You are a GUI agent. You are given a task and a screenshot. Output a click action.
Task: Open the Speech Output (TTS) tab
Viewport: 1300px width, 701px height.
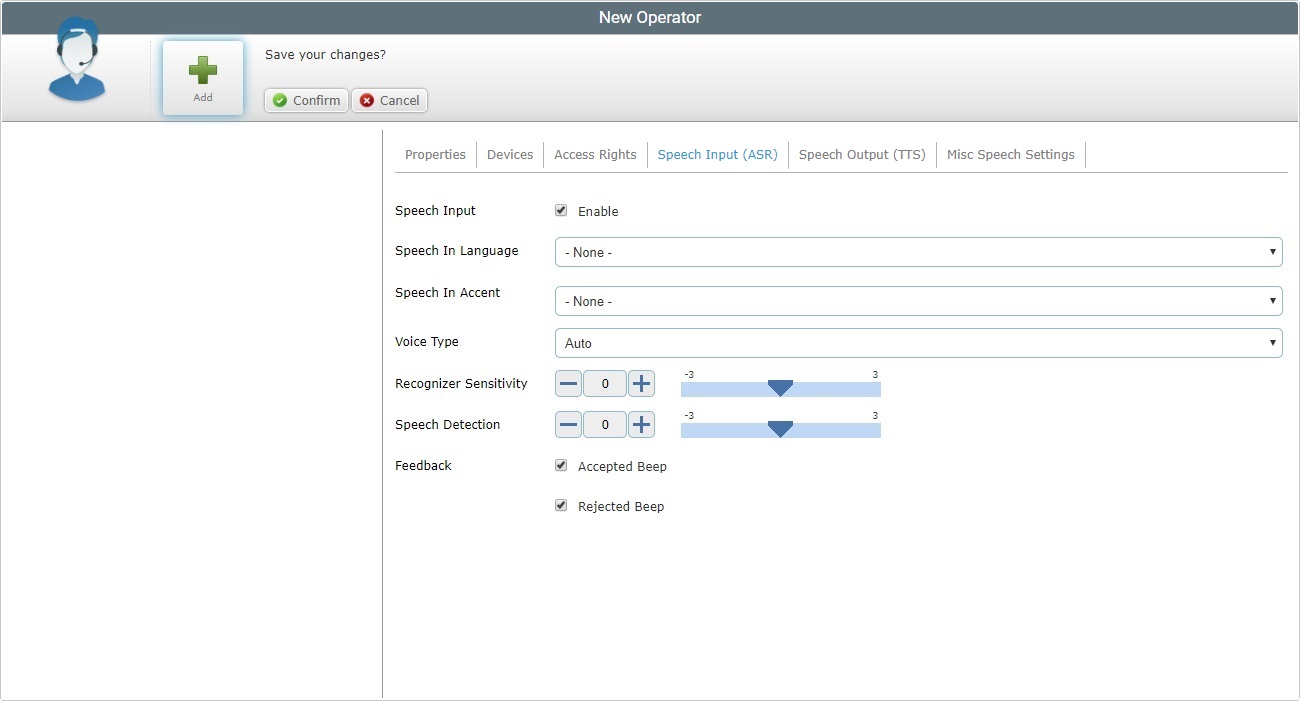pyautogui.click(x=861, y=155)
